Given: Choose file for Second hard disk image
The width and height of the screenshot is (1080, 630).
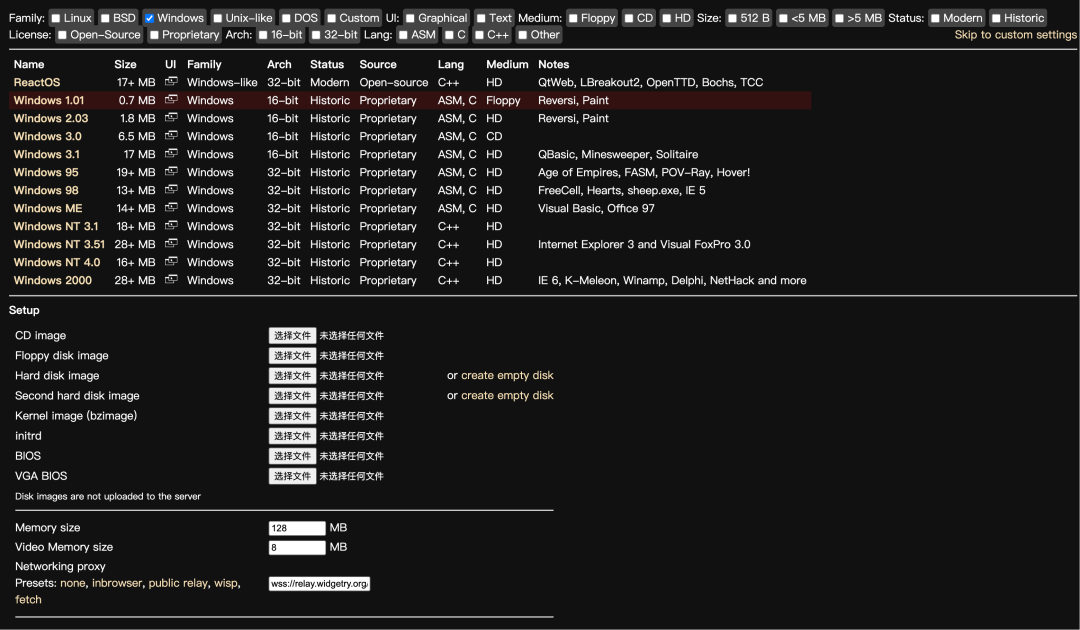Looking at the screenshot, I should click(292, 395).
